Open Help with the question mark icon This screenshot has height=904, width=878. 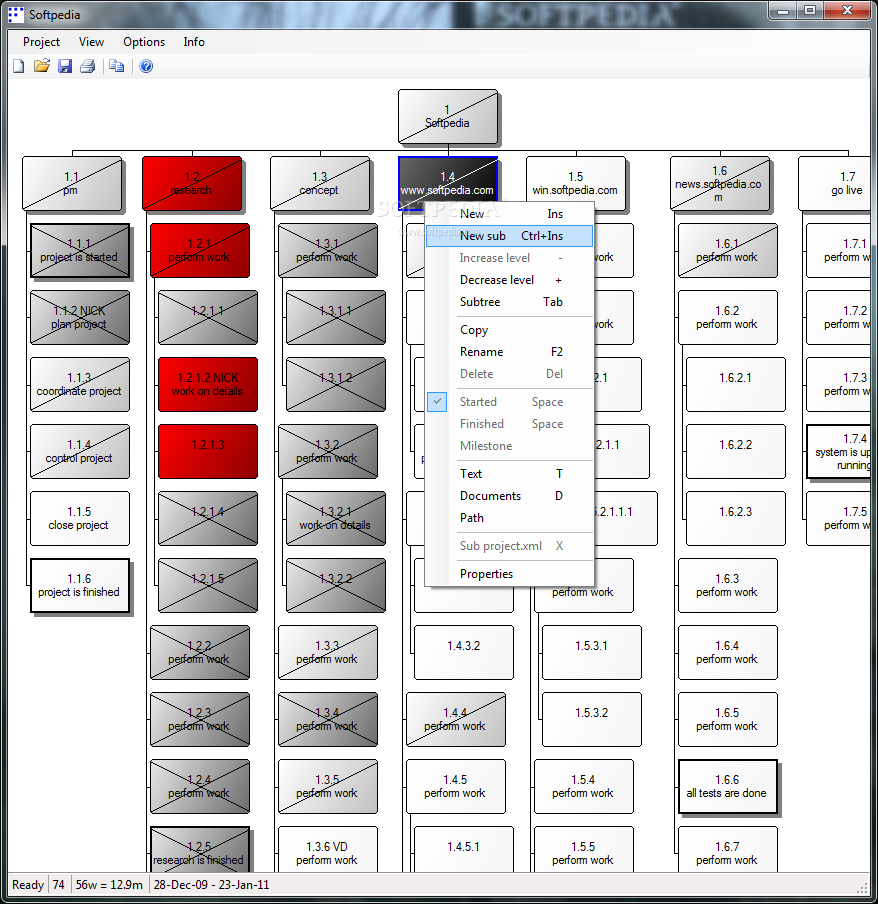(x=146, y=66)
